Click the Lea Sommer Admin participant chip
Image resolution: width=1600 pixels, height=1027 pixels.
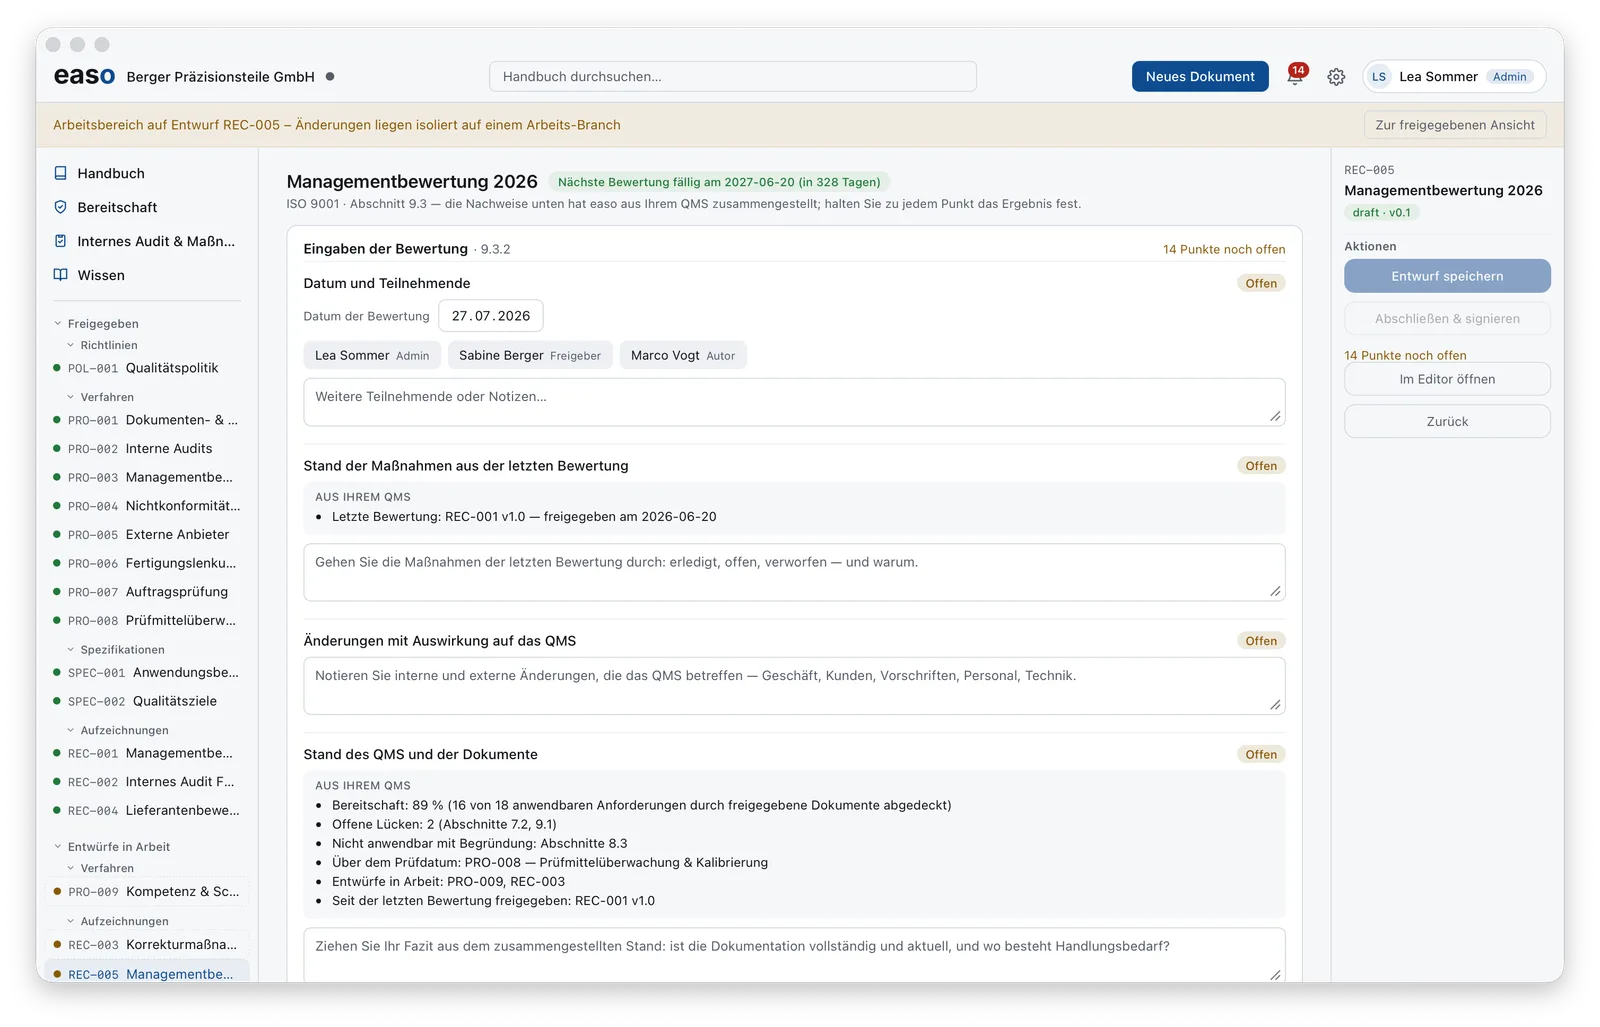pos(372,356)
